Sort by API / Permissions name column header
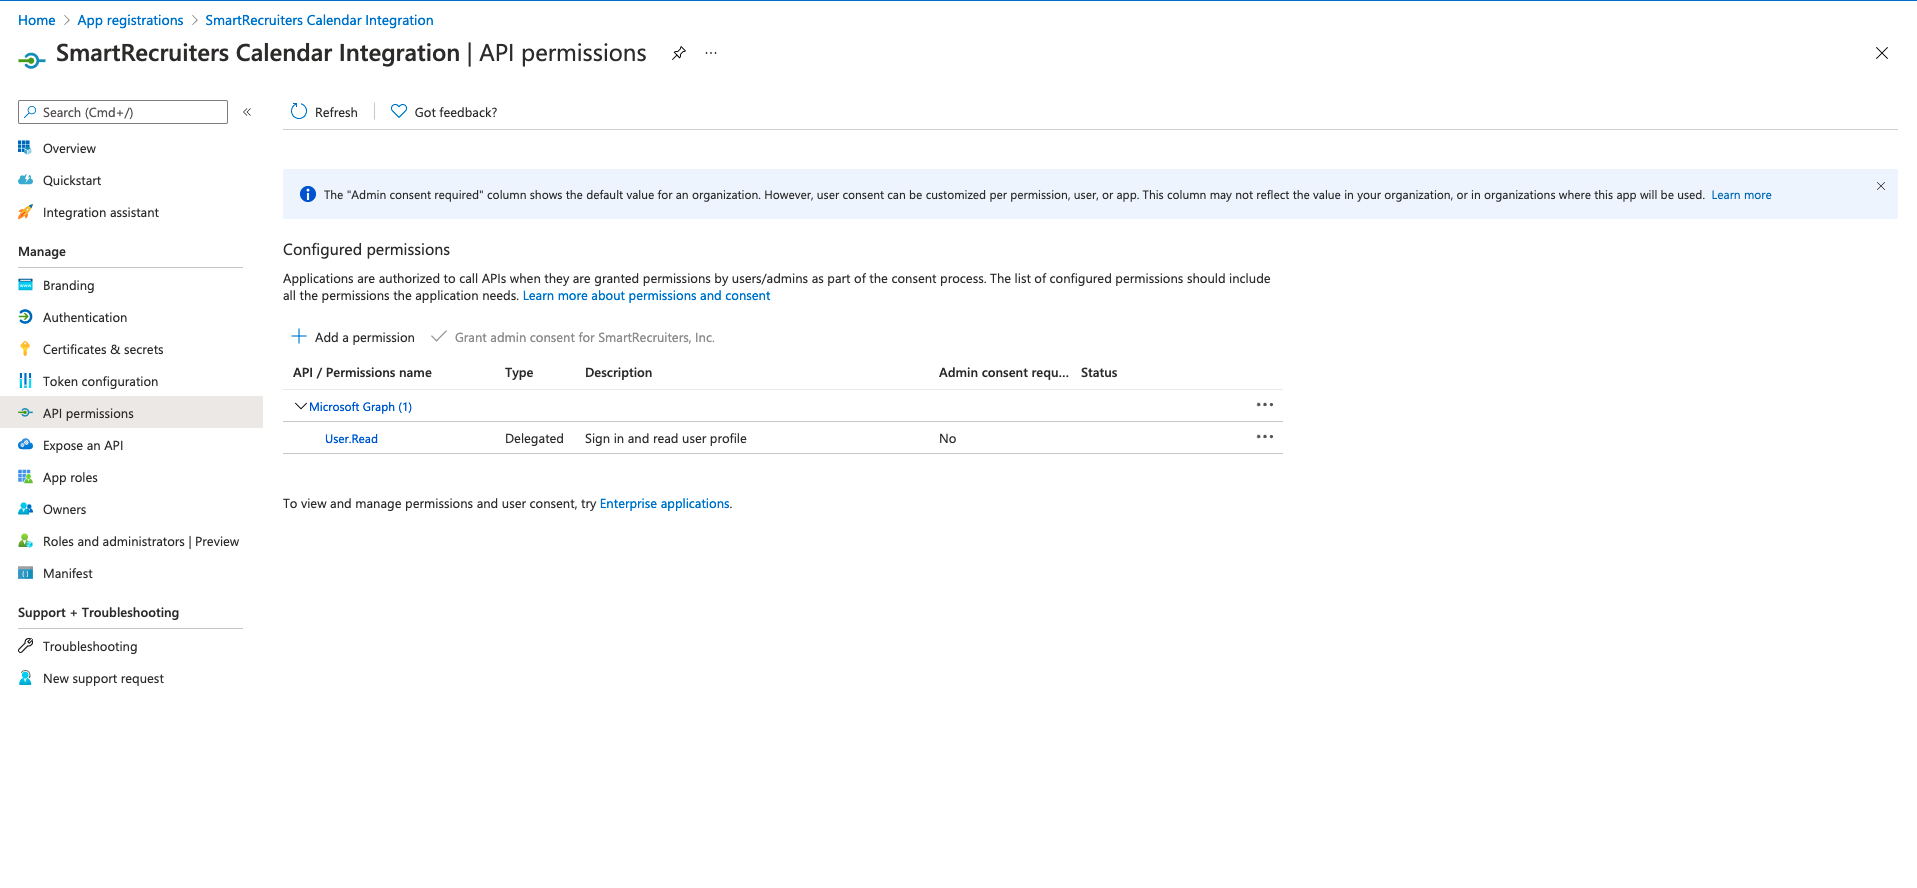This screenshot has width=1917, height=888. 362,372
